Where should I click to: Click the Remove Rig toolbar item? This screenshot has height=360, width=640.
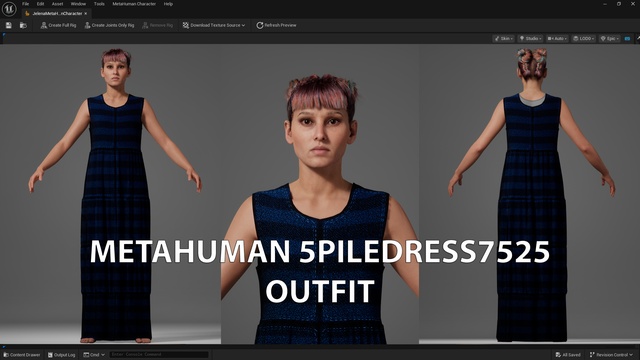click(x=158, y=25)
